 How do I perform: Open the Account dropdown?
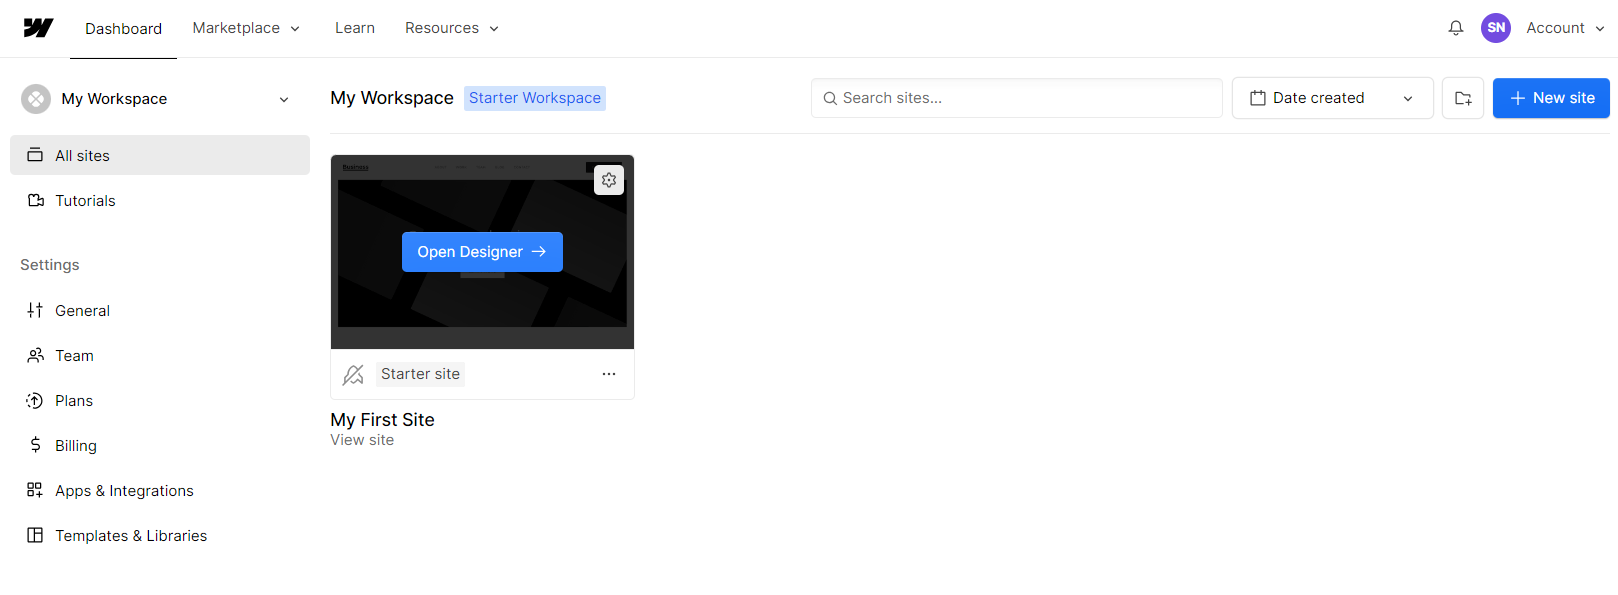point(1565,28)
